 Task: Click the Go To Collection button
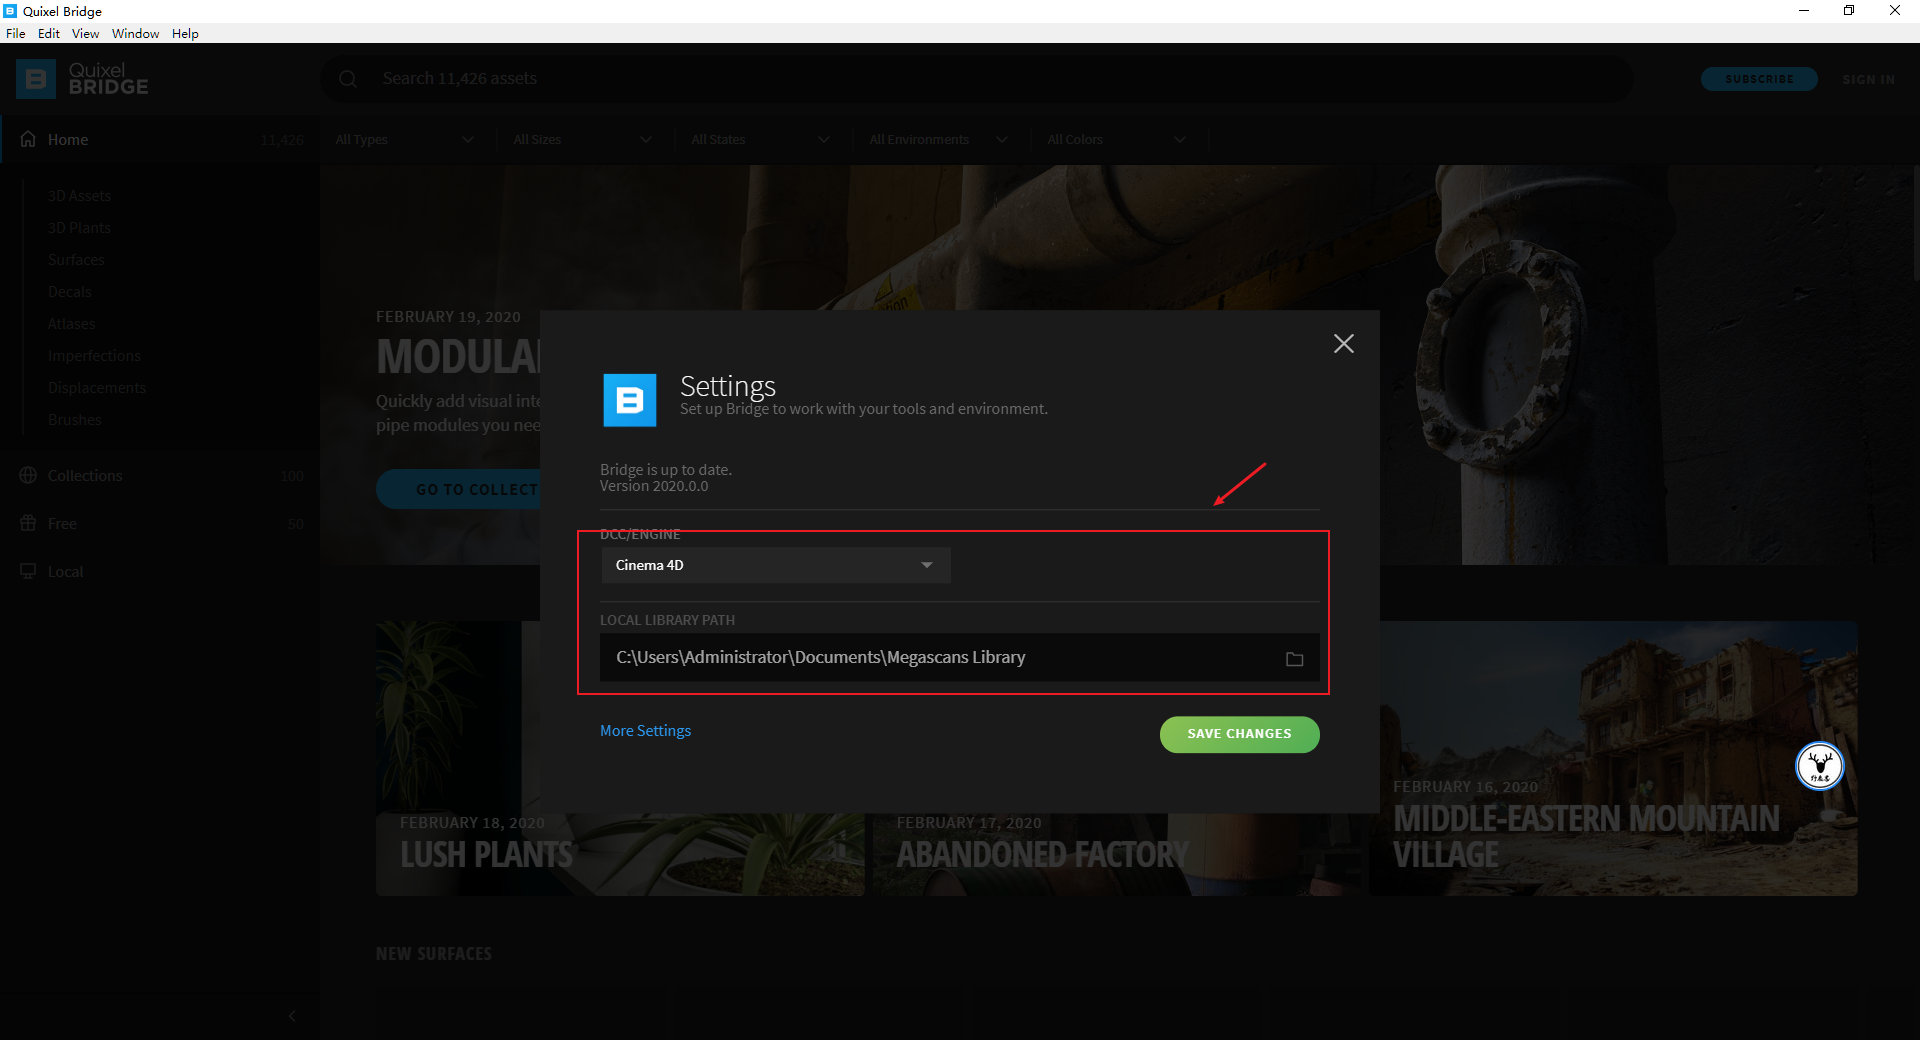[x=458, y=489]
